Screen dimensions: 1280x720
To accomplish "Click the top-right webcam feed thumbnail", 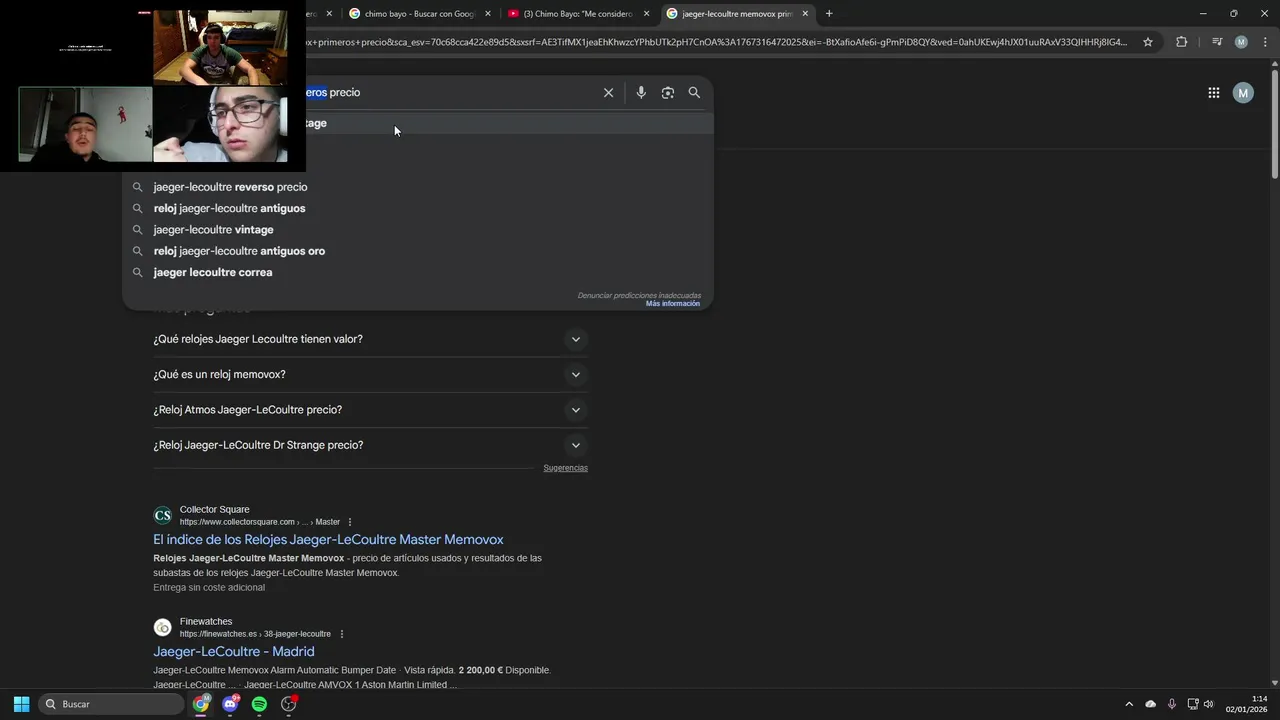I will point(220,48).
